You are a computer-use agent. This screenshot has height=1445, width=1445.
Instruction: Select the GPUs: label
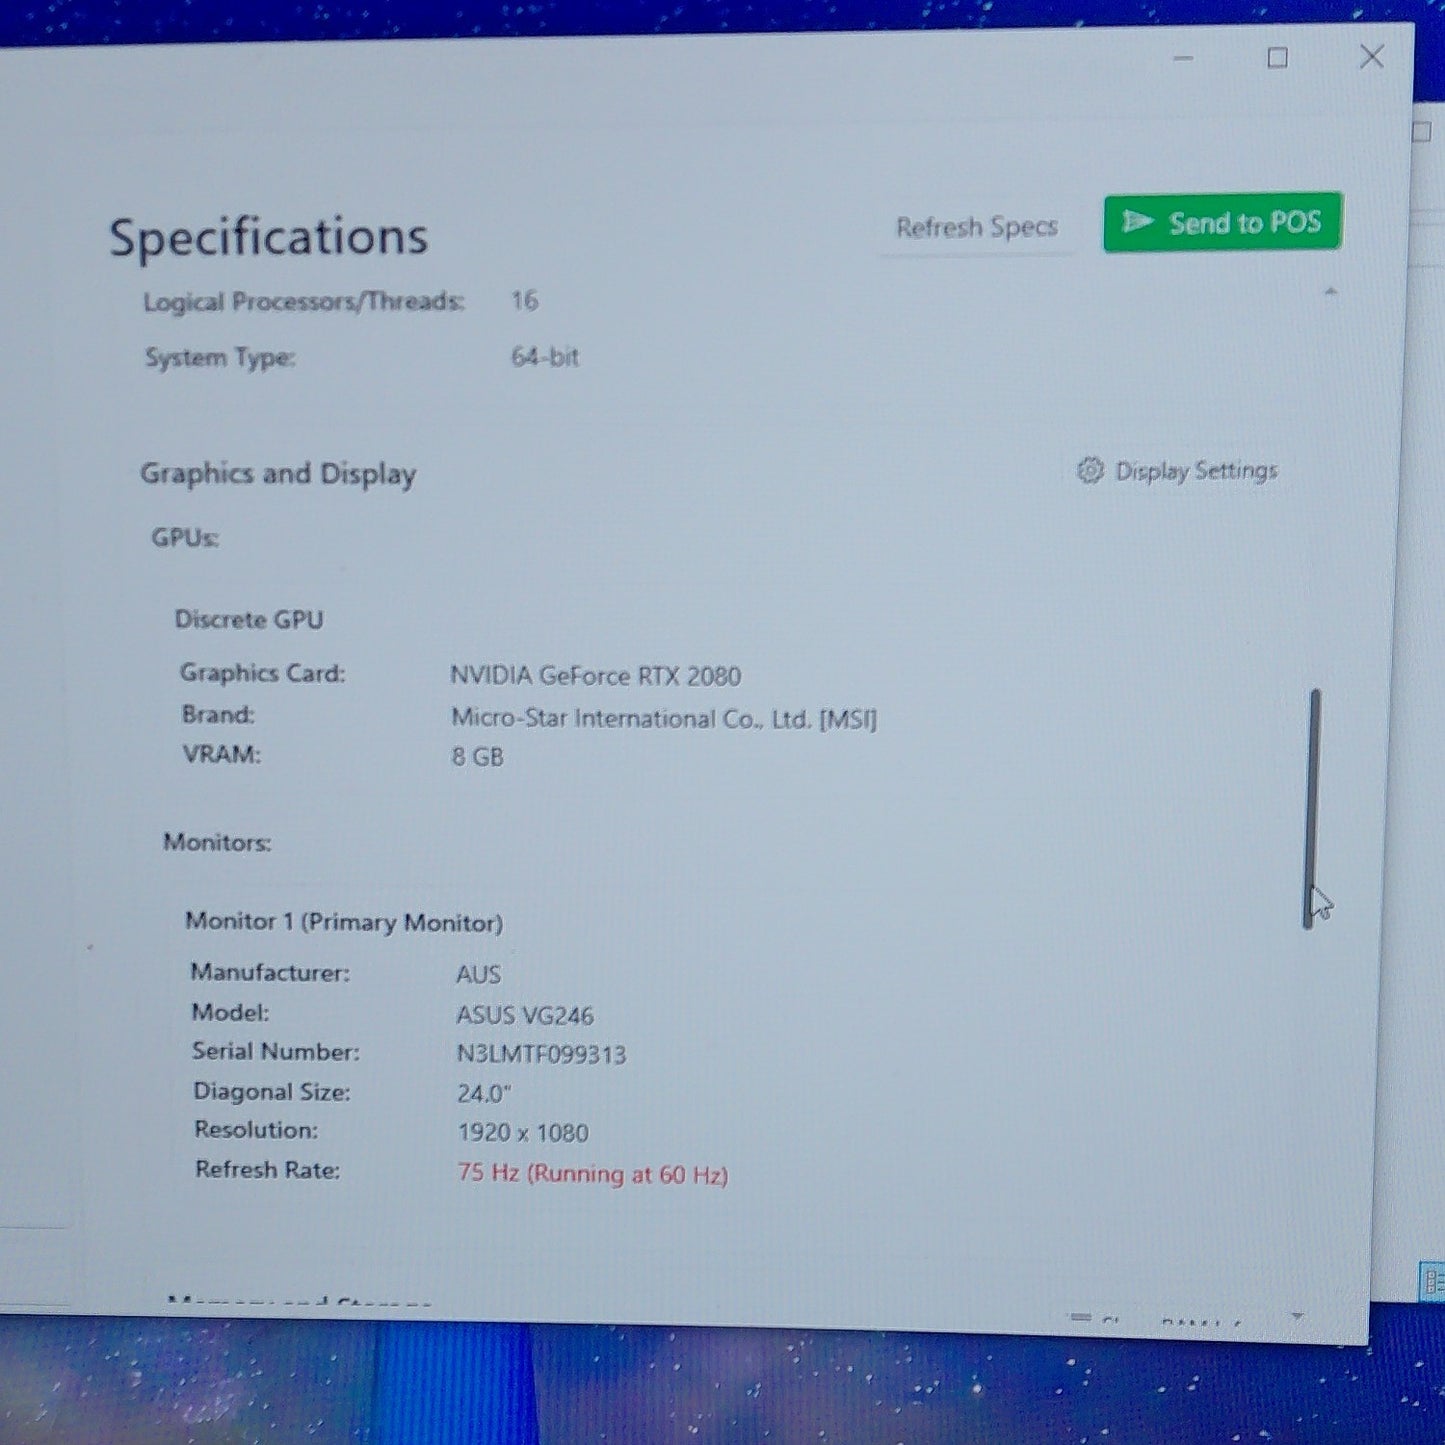pyautogui.click(x=185, y=538)
